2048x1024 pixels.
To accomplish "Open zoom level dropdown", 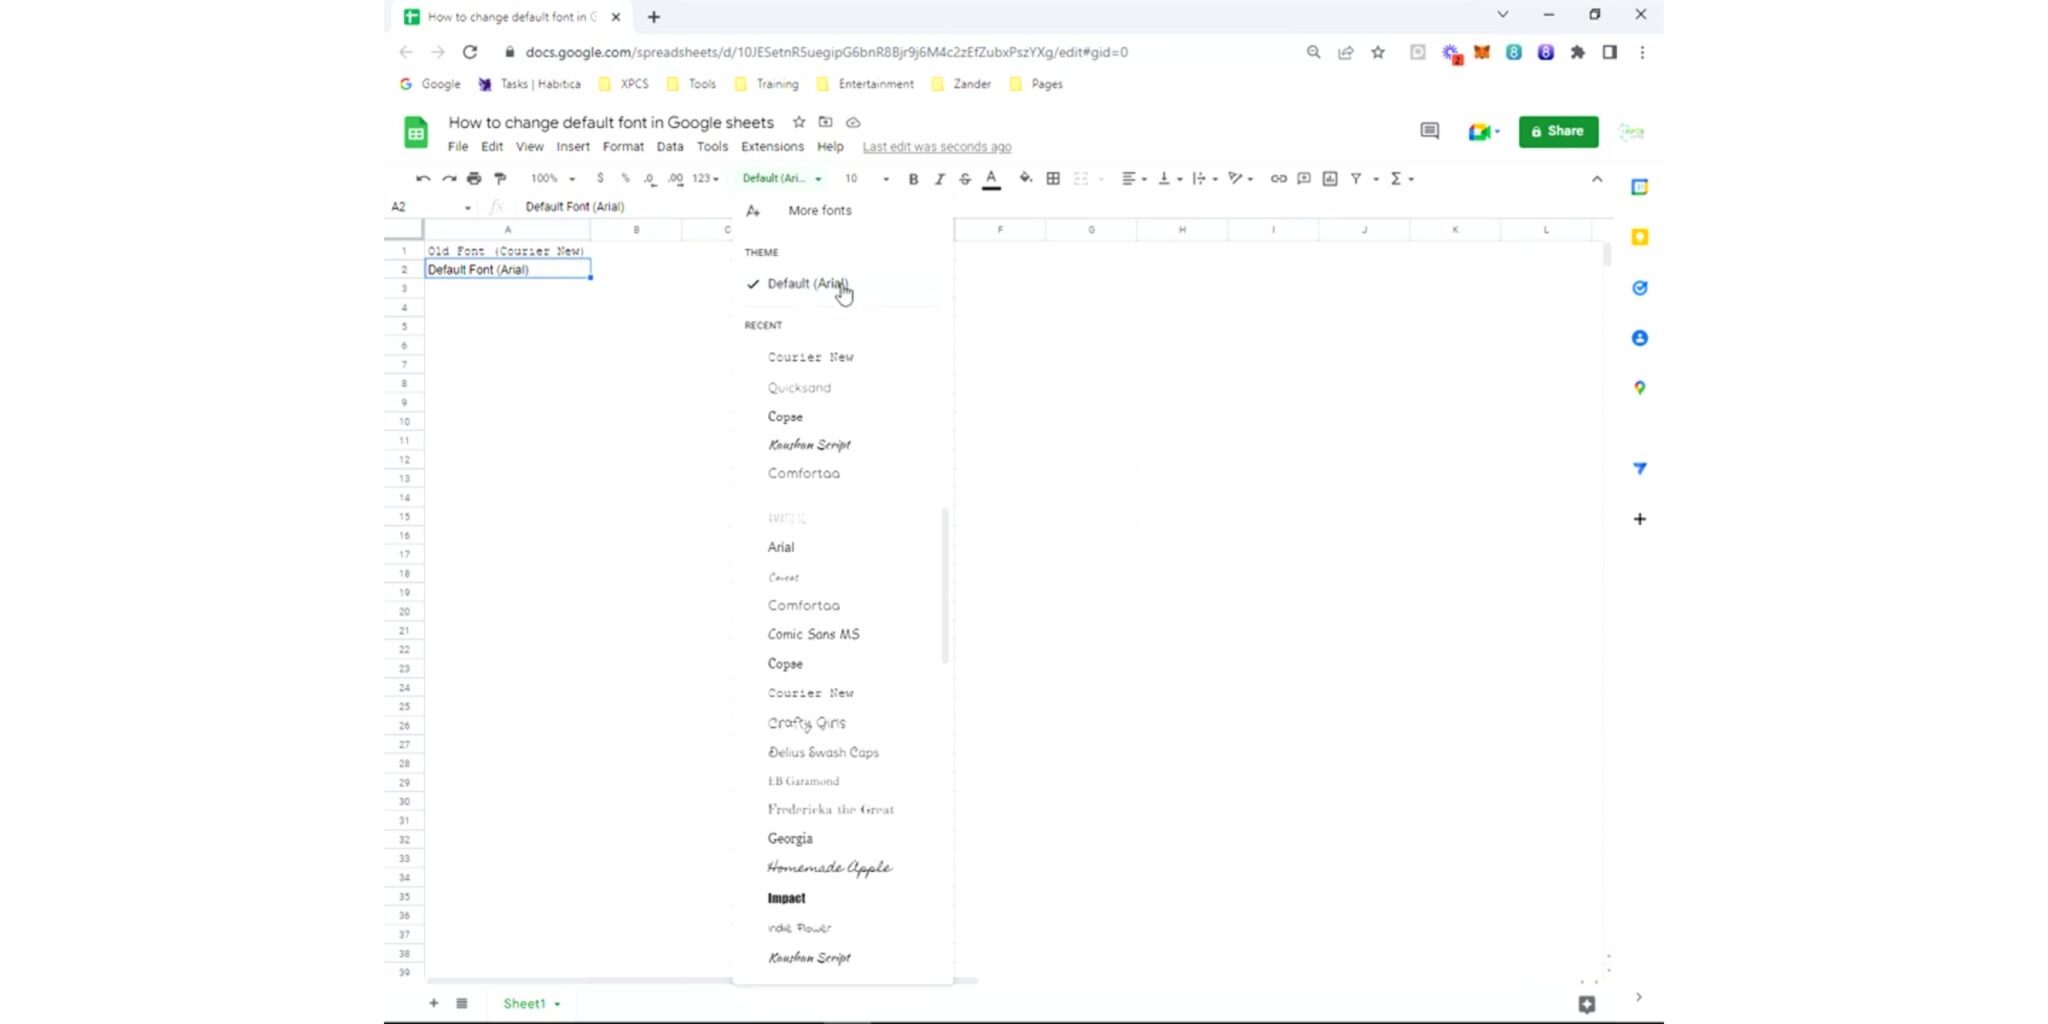I will (x=553, y=179).
